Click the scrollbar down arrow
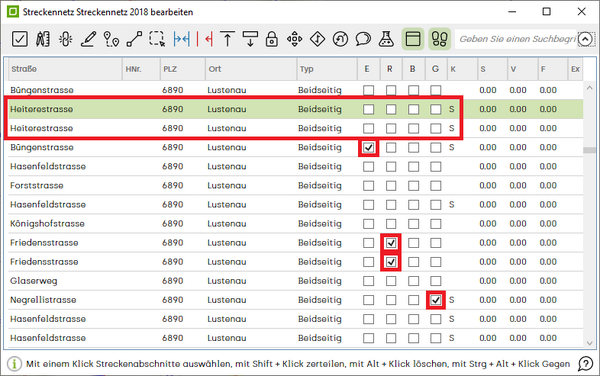 [x=589, y=343]
